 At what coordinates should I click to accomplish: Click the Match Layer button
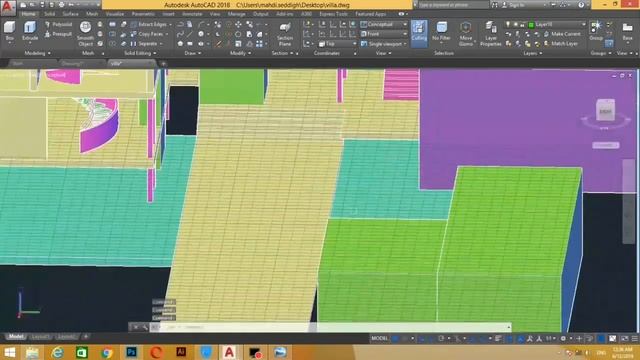[561, 43]
